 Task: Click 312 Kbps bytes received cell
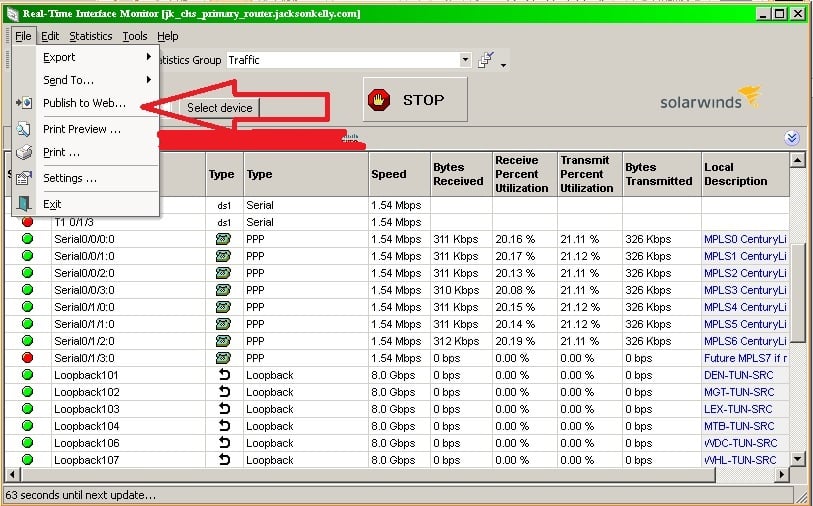point(461,341)
